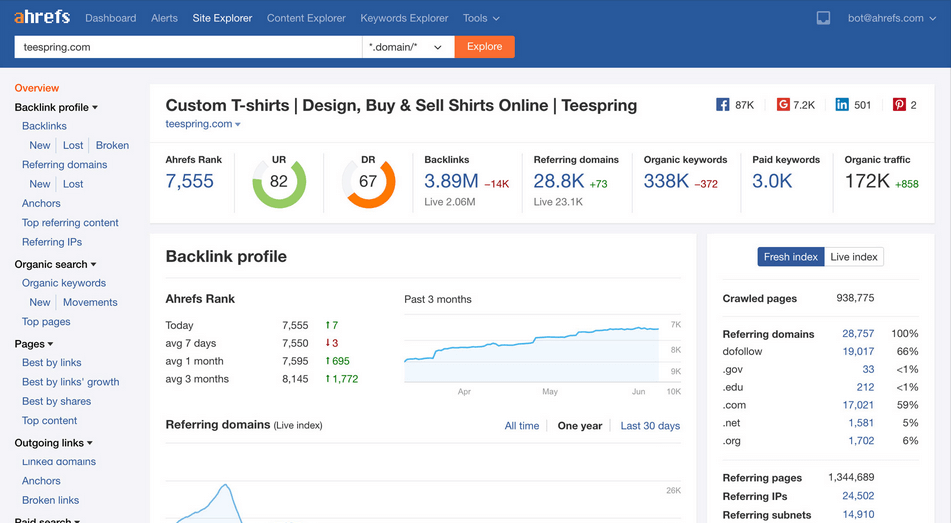Open Alerts in top navigation

click(165, 18)
